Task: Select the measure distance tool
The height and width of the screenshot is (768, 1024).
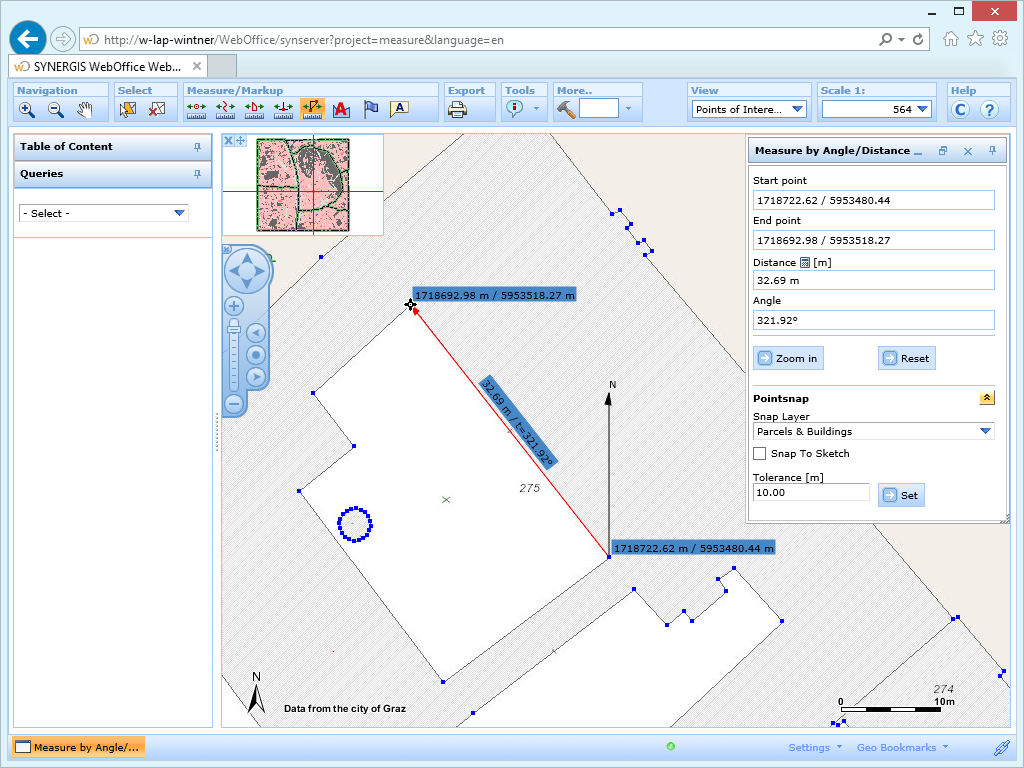Action: (225, 110)
